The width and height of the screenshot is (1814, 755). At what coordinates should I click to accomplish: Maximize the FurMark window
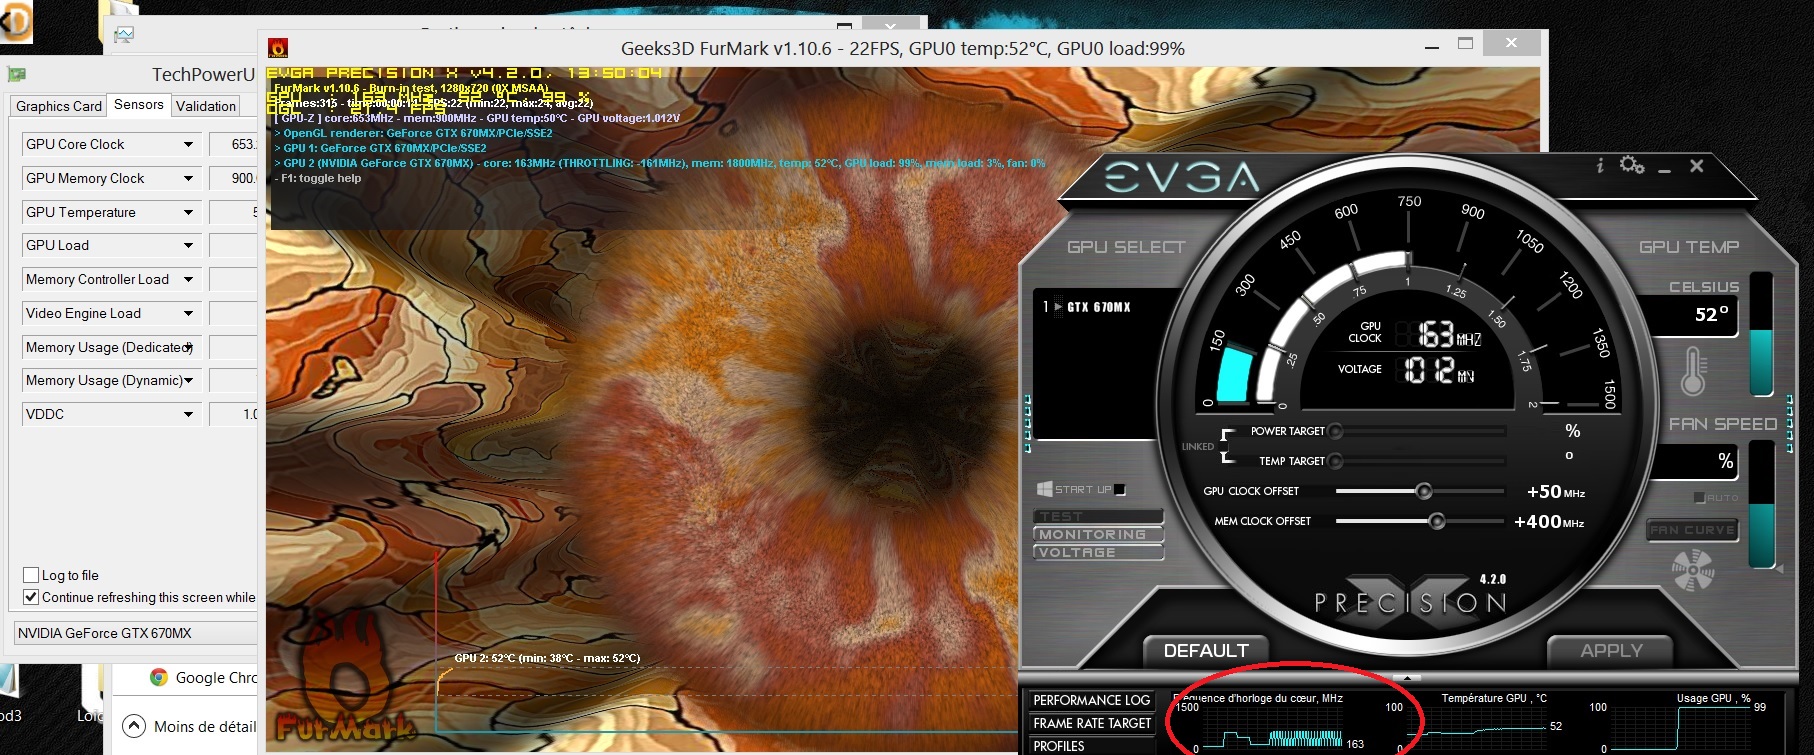(1466, 43)
